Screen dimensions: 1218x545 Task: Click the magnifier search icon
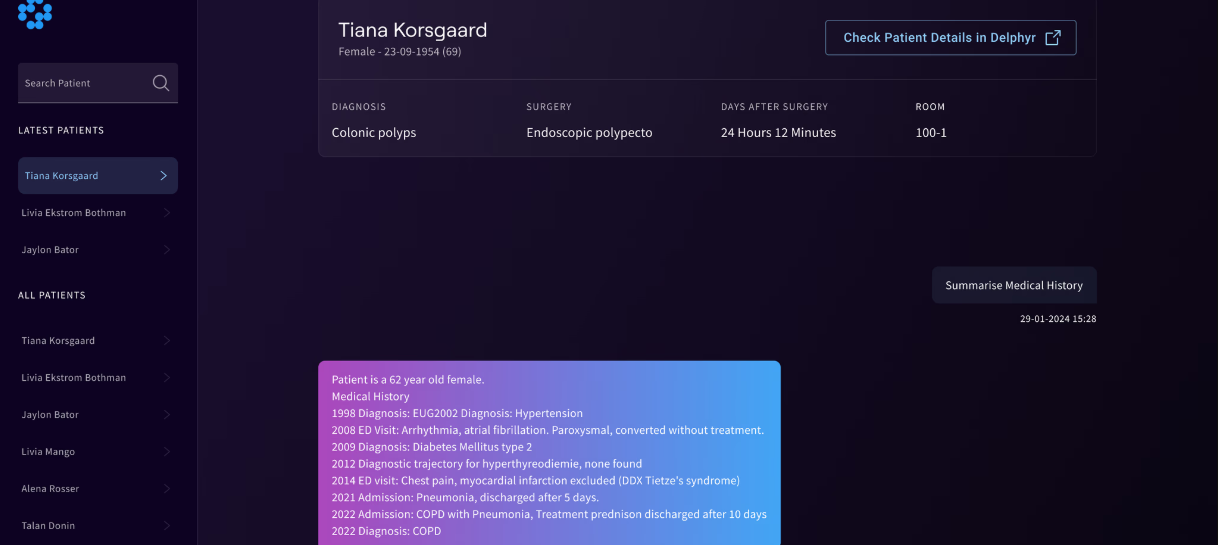tap(161, 83)
